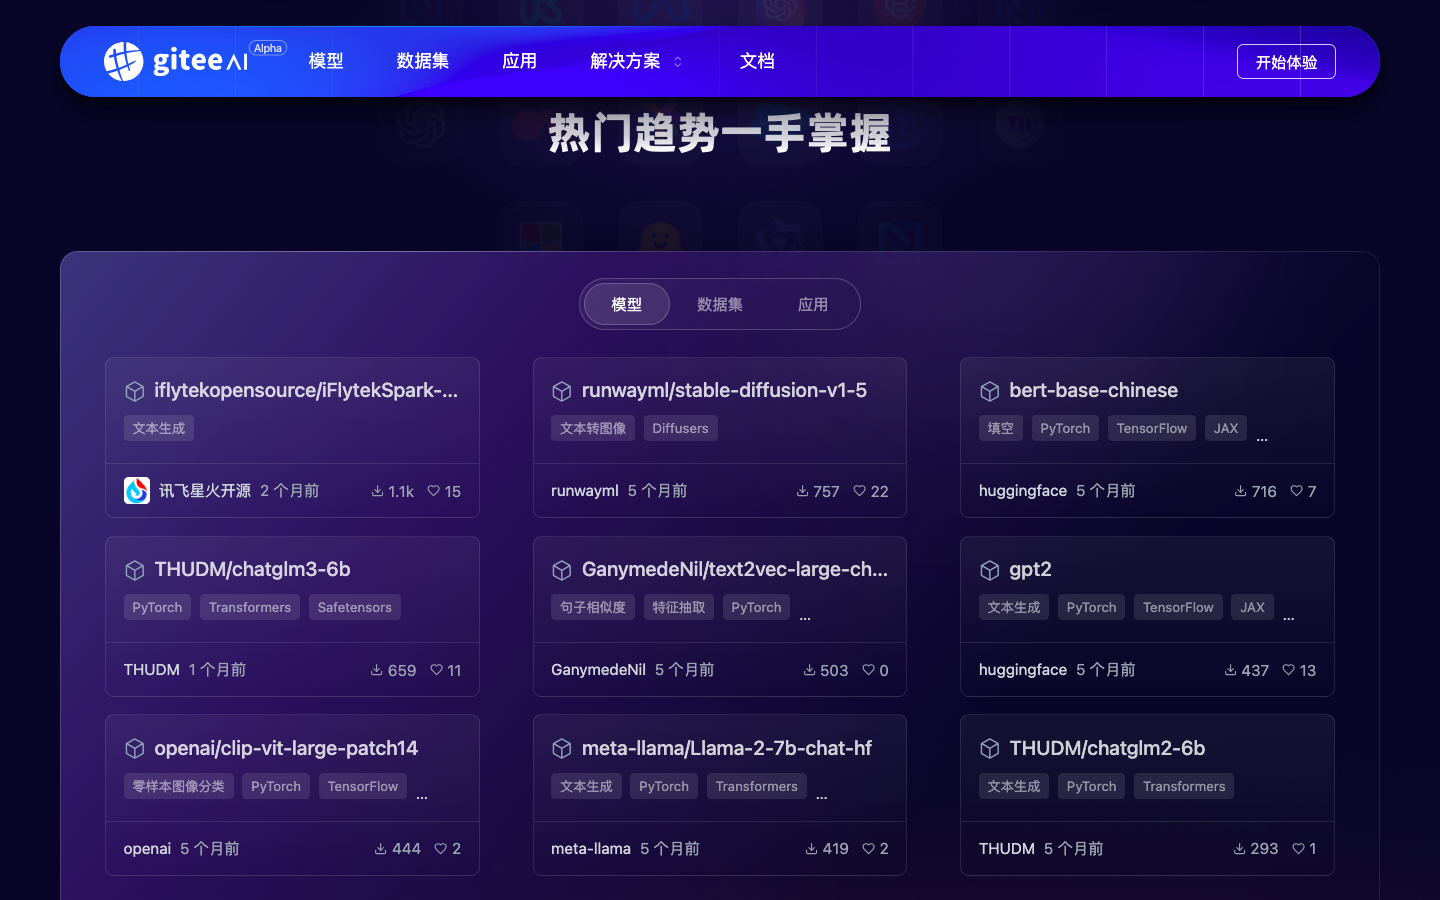1440x900 pixels.
Task: Click cube icon beside bert-base-chinese
Action: [x=990, y=391]
